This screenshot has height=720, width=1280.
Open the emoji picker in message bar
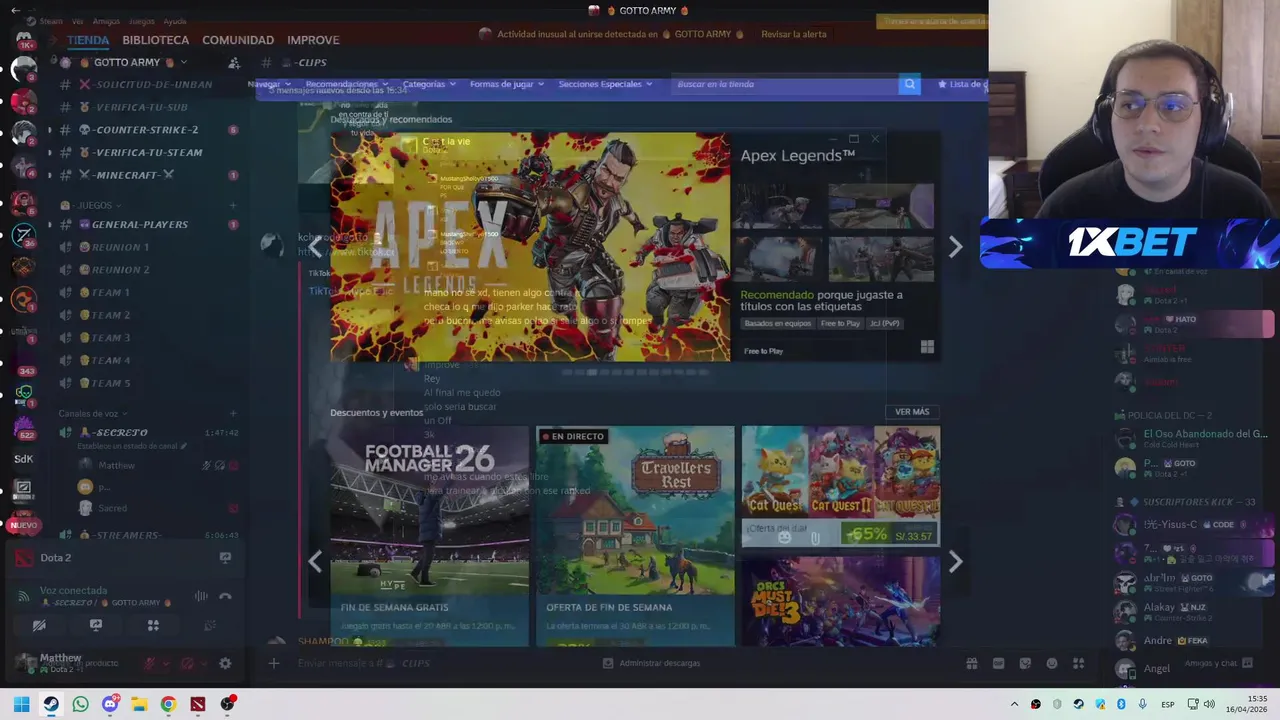1052,663
